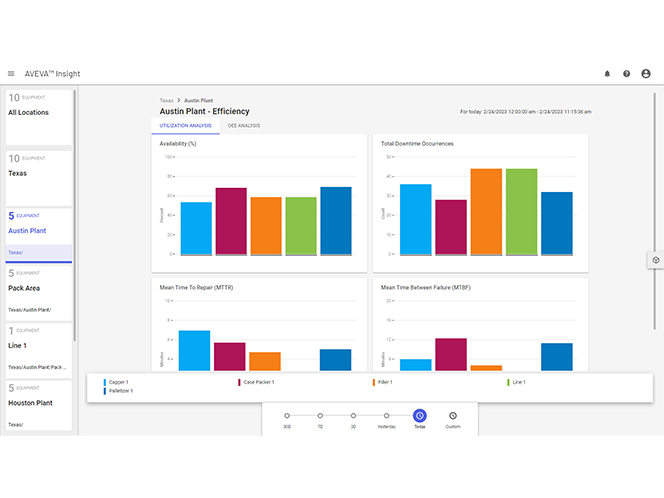Select the Line 1 location card

coord(37,345)
